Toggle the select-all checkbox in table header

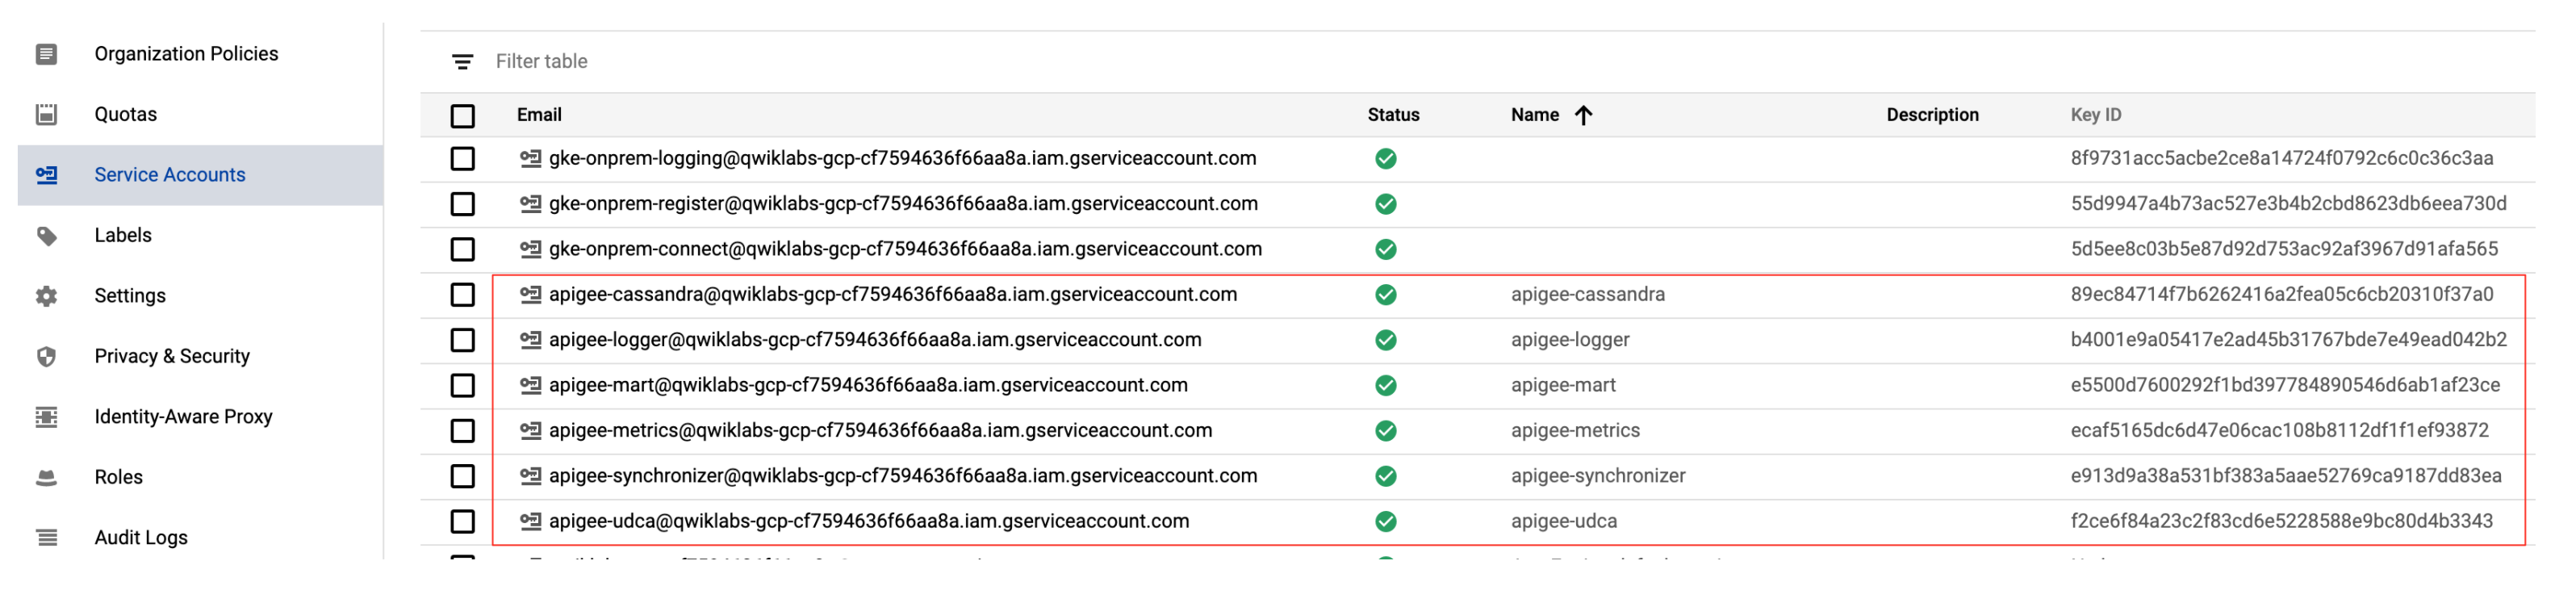462,116
